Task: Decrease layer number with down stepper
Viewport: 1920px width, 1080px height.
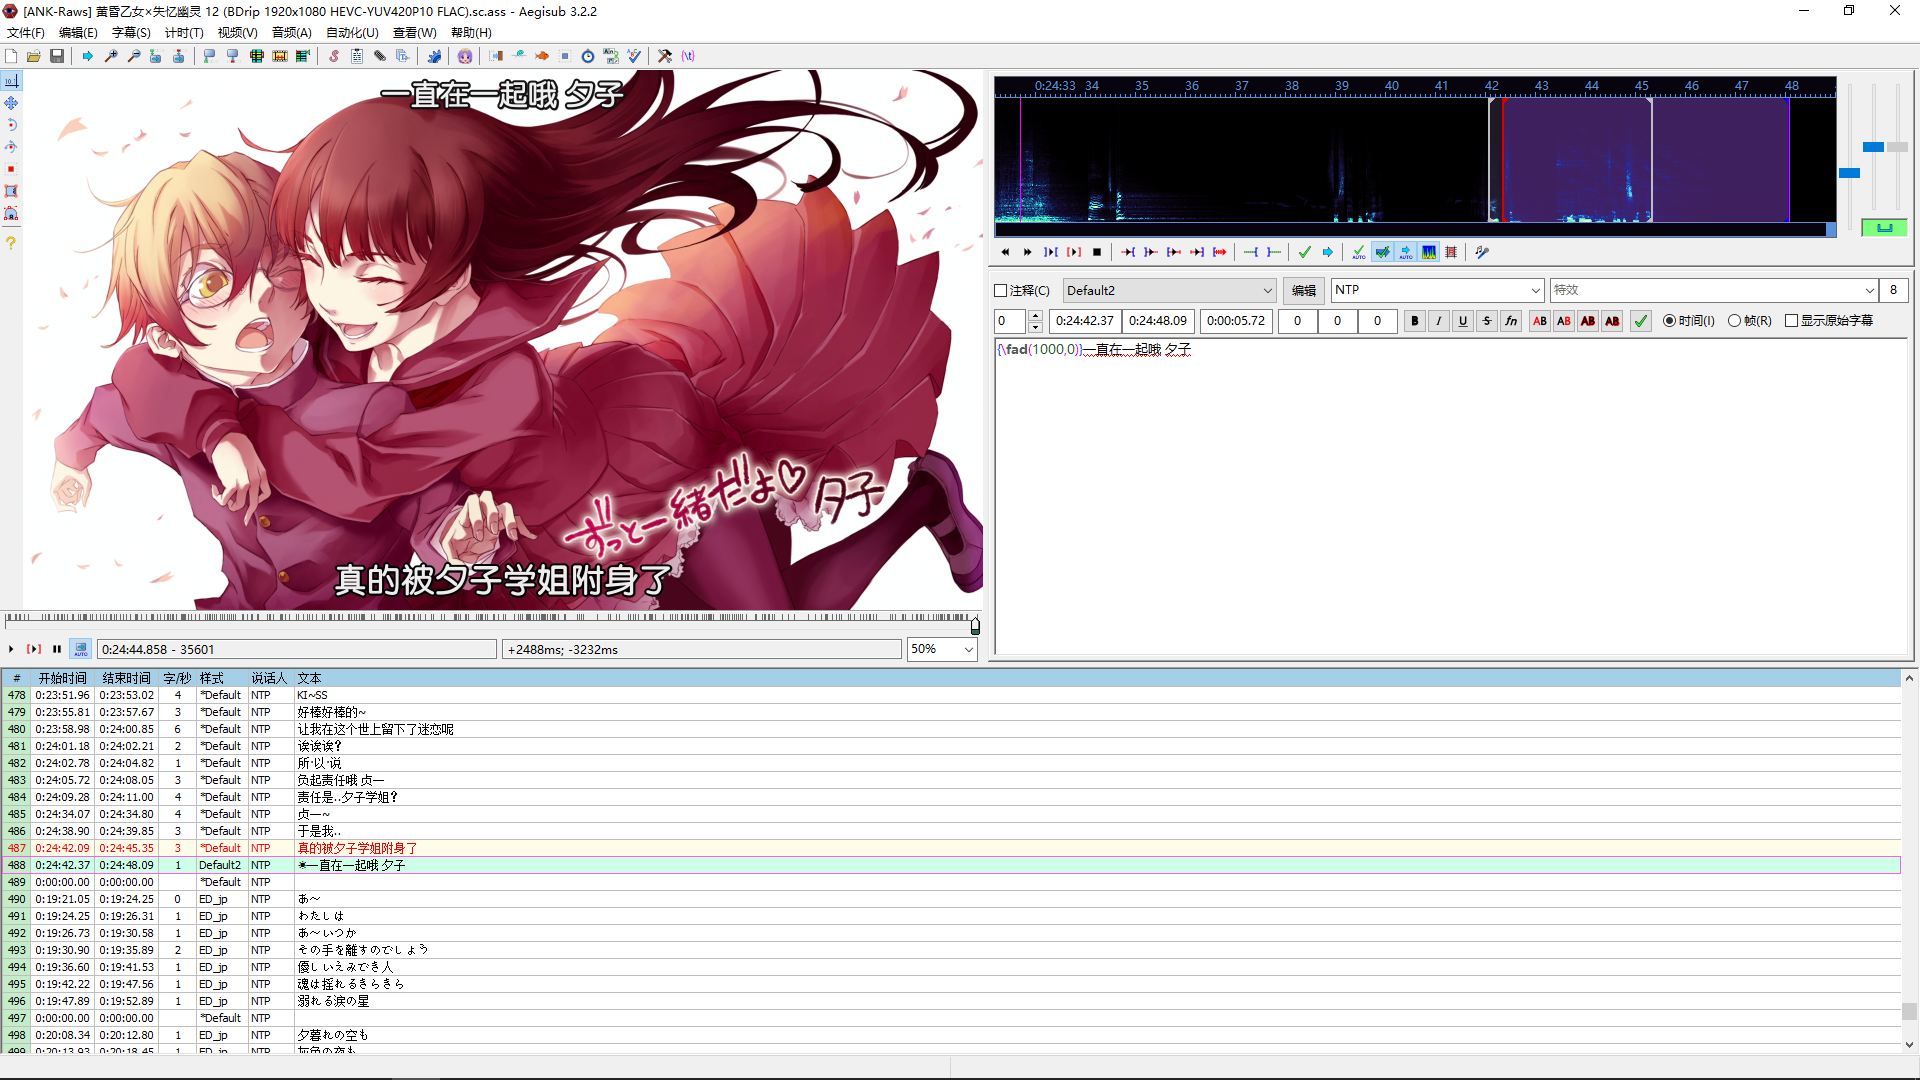Action: pos(1035,326)
